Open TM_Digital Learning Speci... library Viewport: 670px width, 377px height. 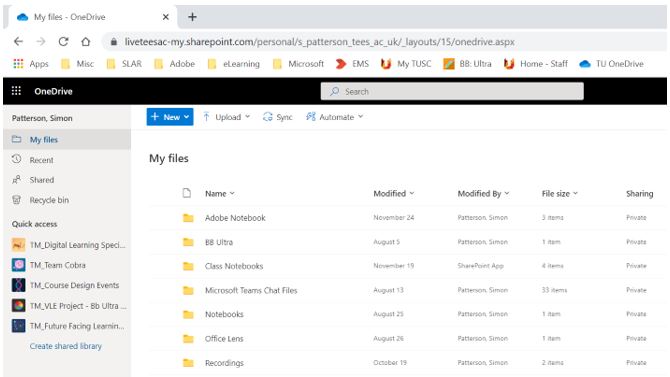tap(68, 245)
